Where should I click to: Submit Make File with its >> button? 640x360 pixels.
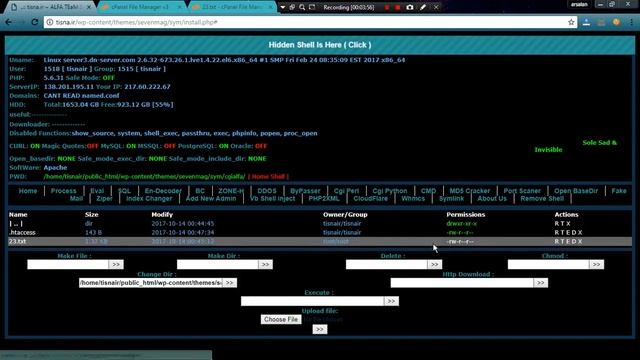[116, 264]
